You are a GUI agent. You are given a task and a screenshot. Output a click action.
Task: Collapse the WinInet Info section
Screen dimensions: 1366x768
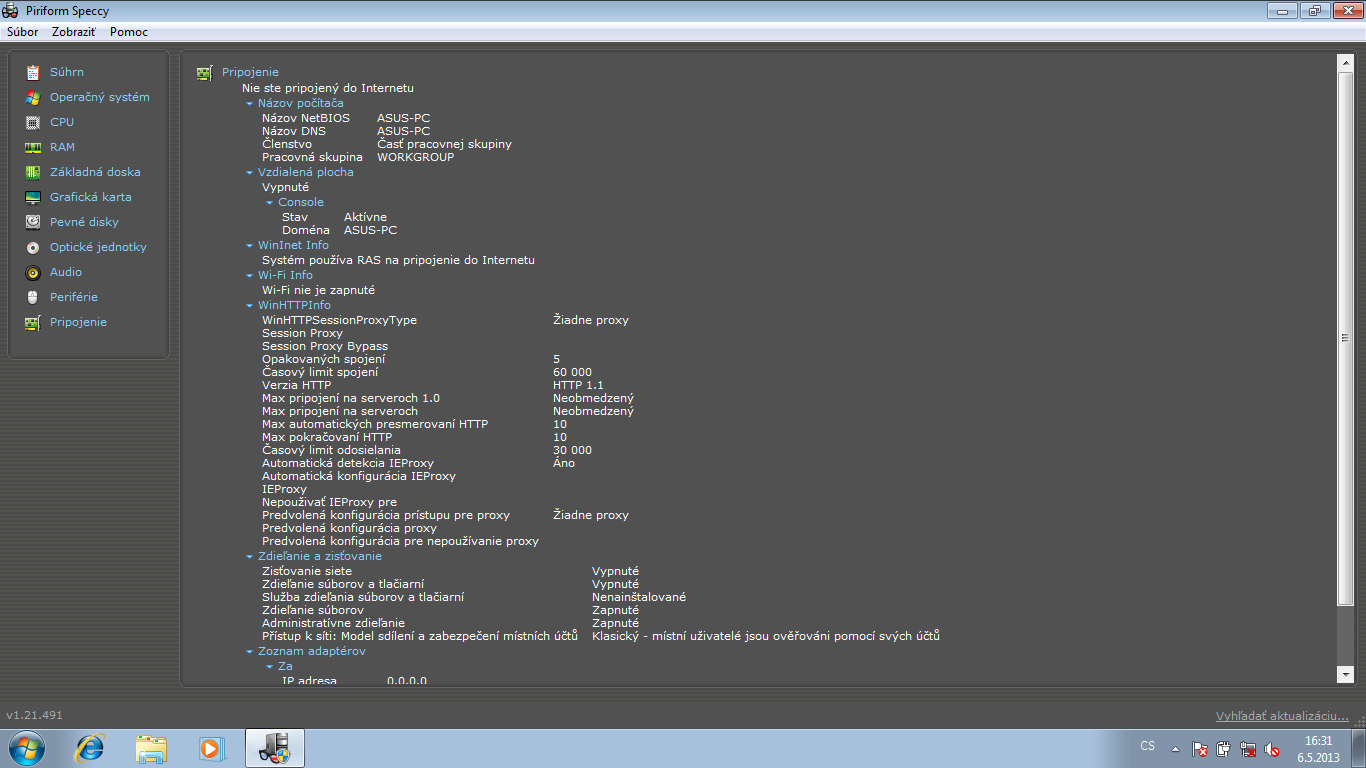tap(250, 245)
